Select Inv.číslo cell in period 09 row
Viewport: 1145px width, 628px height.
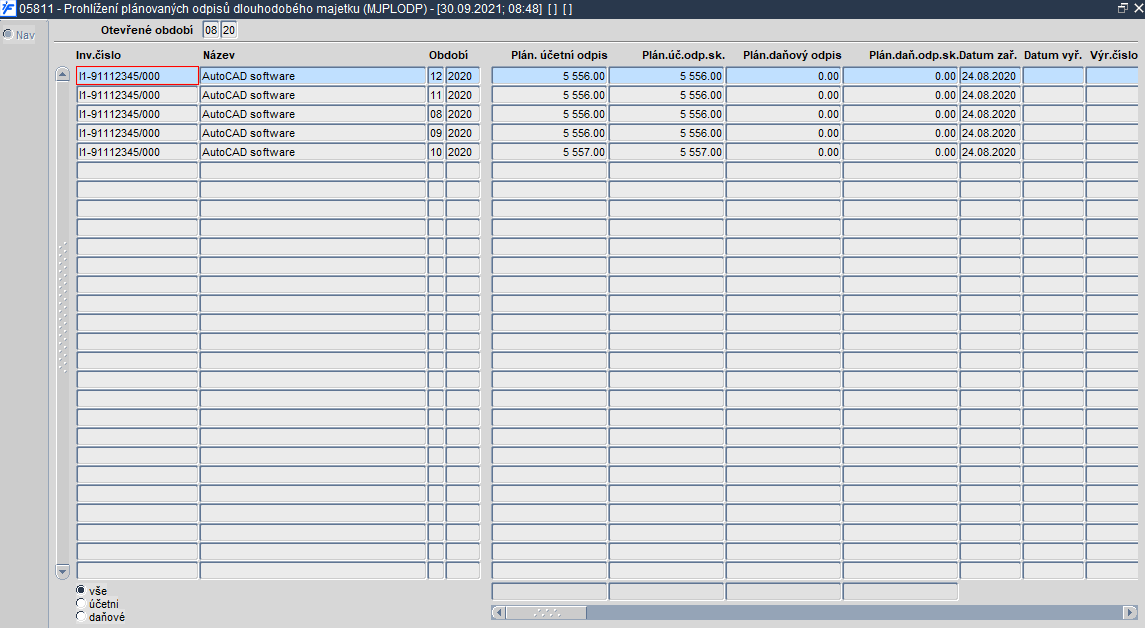pyautogui.click(x=137, y=133)
